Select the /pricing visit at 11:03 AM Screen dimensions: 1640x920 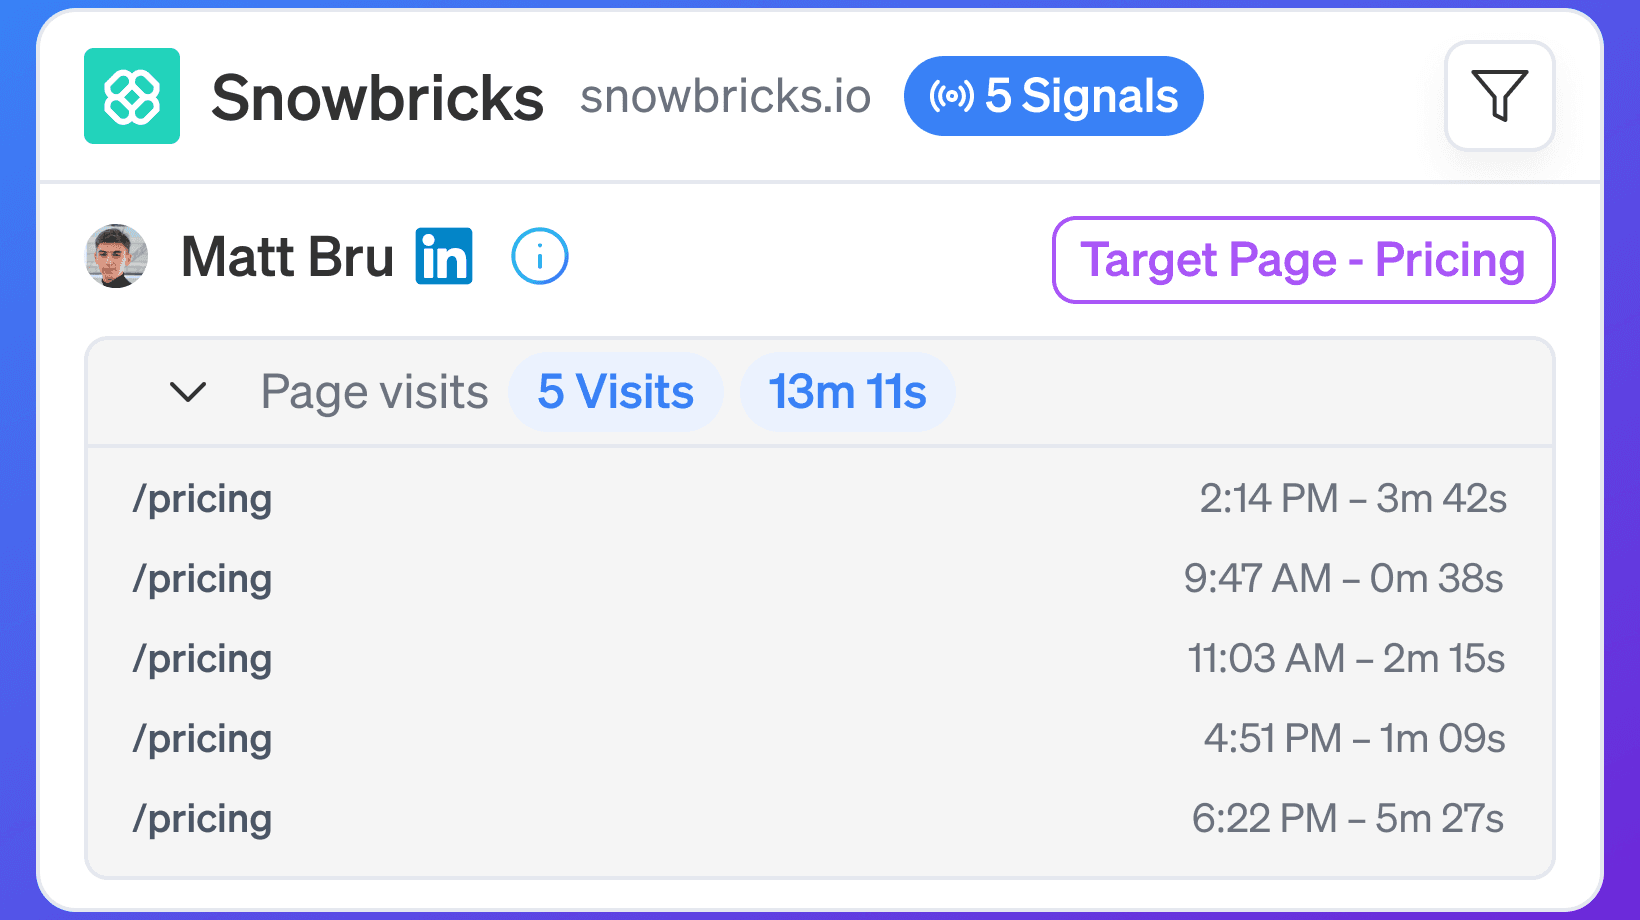click(820, 658)
